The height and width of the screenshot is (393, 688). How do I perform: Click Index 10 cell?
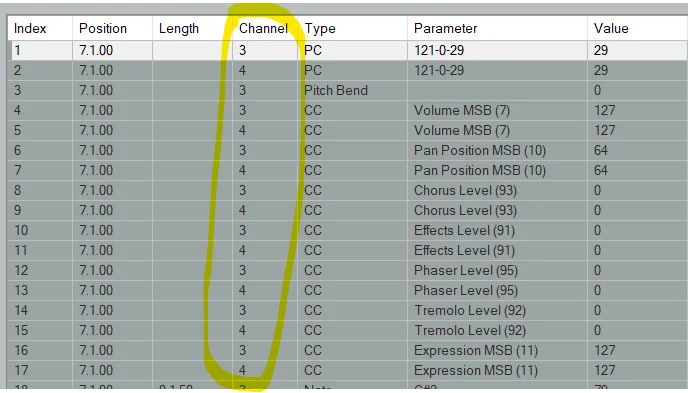click(40, 230)
